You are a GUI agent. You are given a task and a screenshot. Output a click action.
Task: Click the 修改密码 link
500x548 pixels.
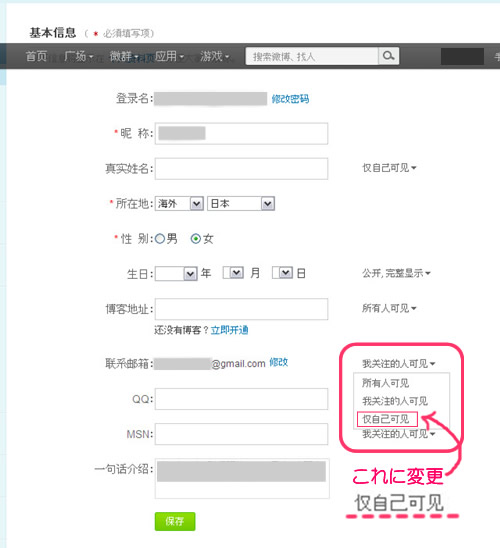pyautogui.click(x=290, y=99)
